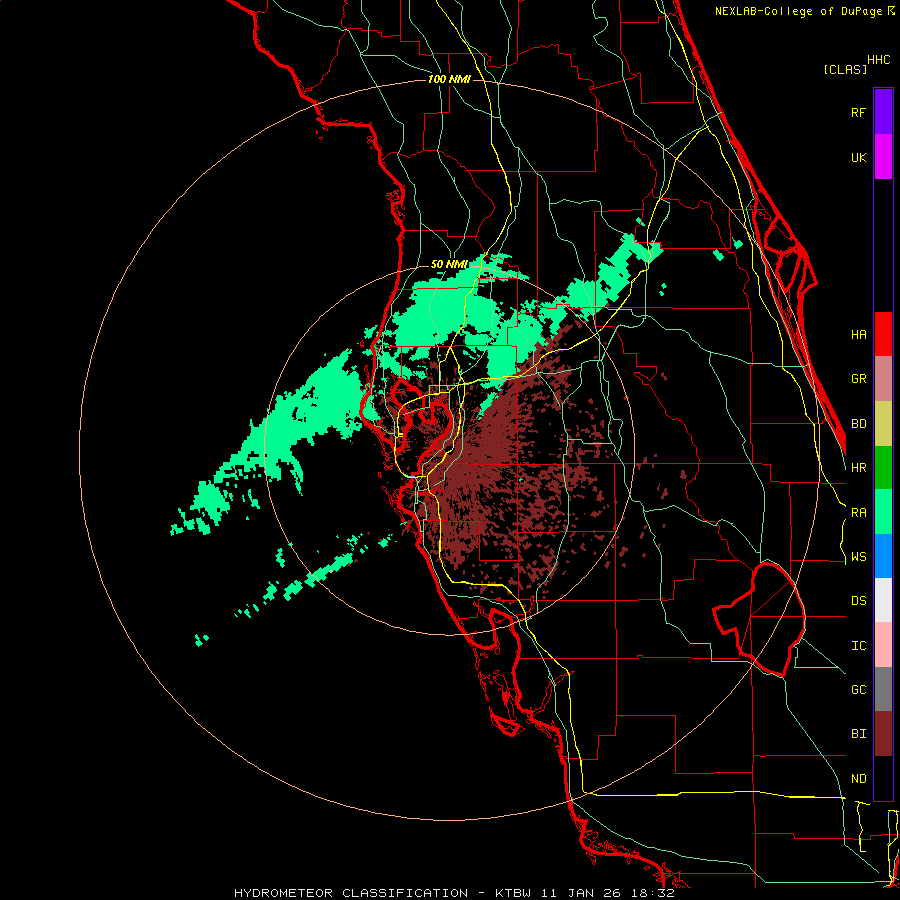Click the WS legend label
This screenshot has height=900, width=900.
pos(858,557)
